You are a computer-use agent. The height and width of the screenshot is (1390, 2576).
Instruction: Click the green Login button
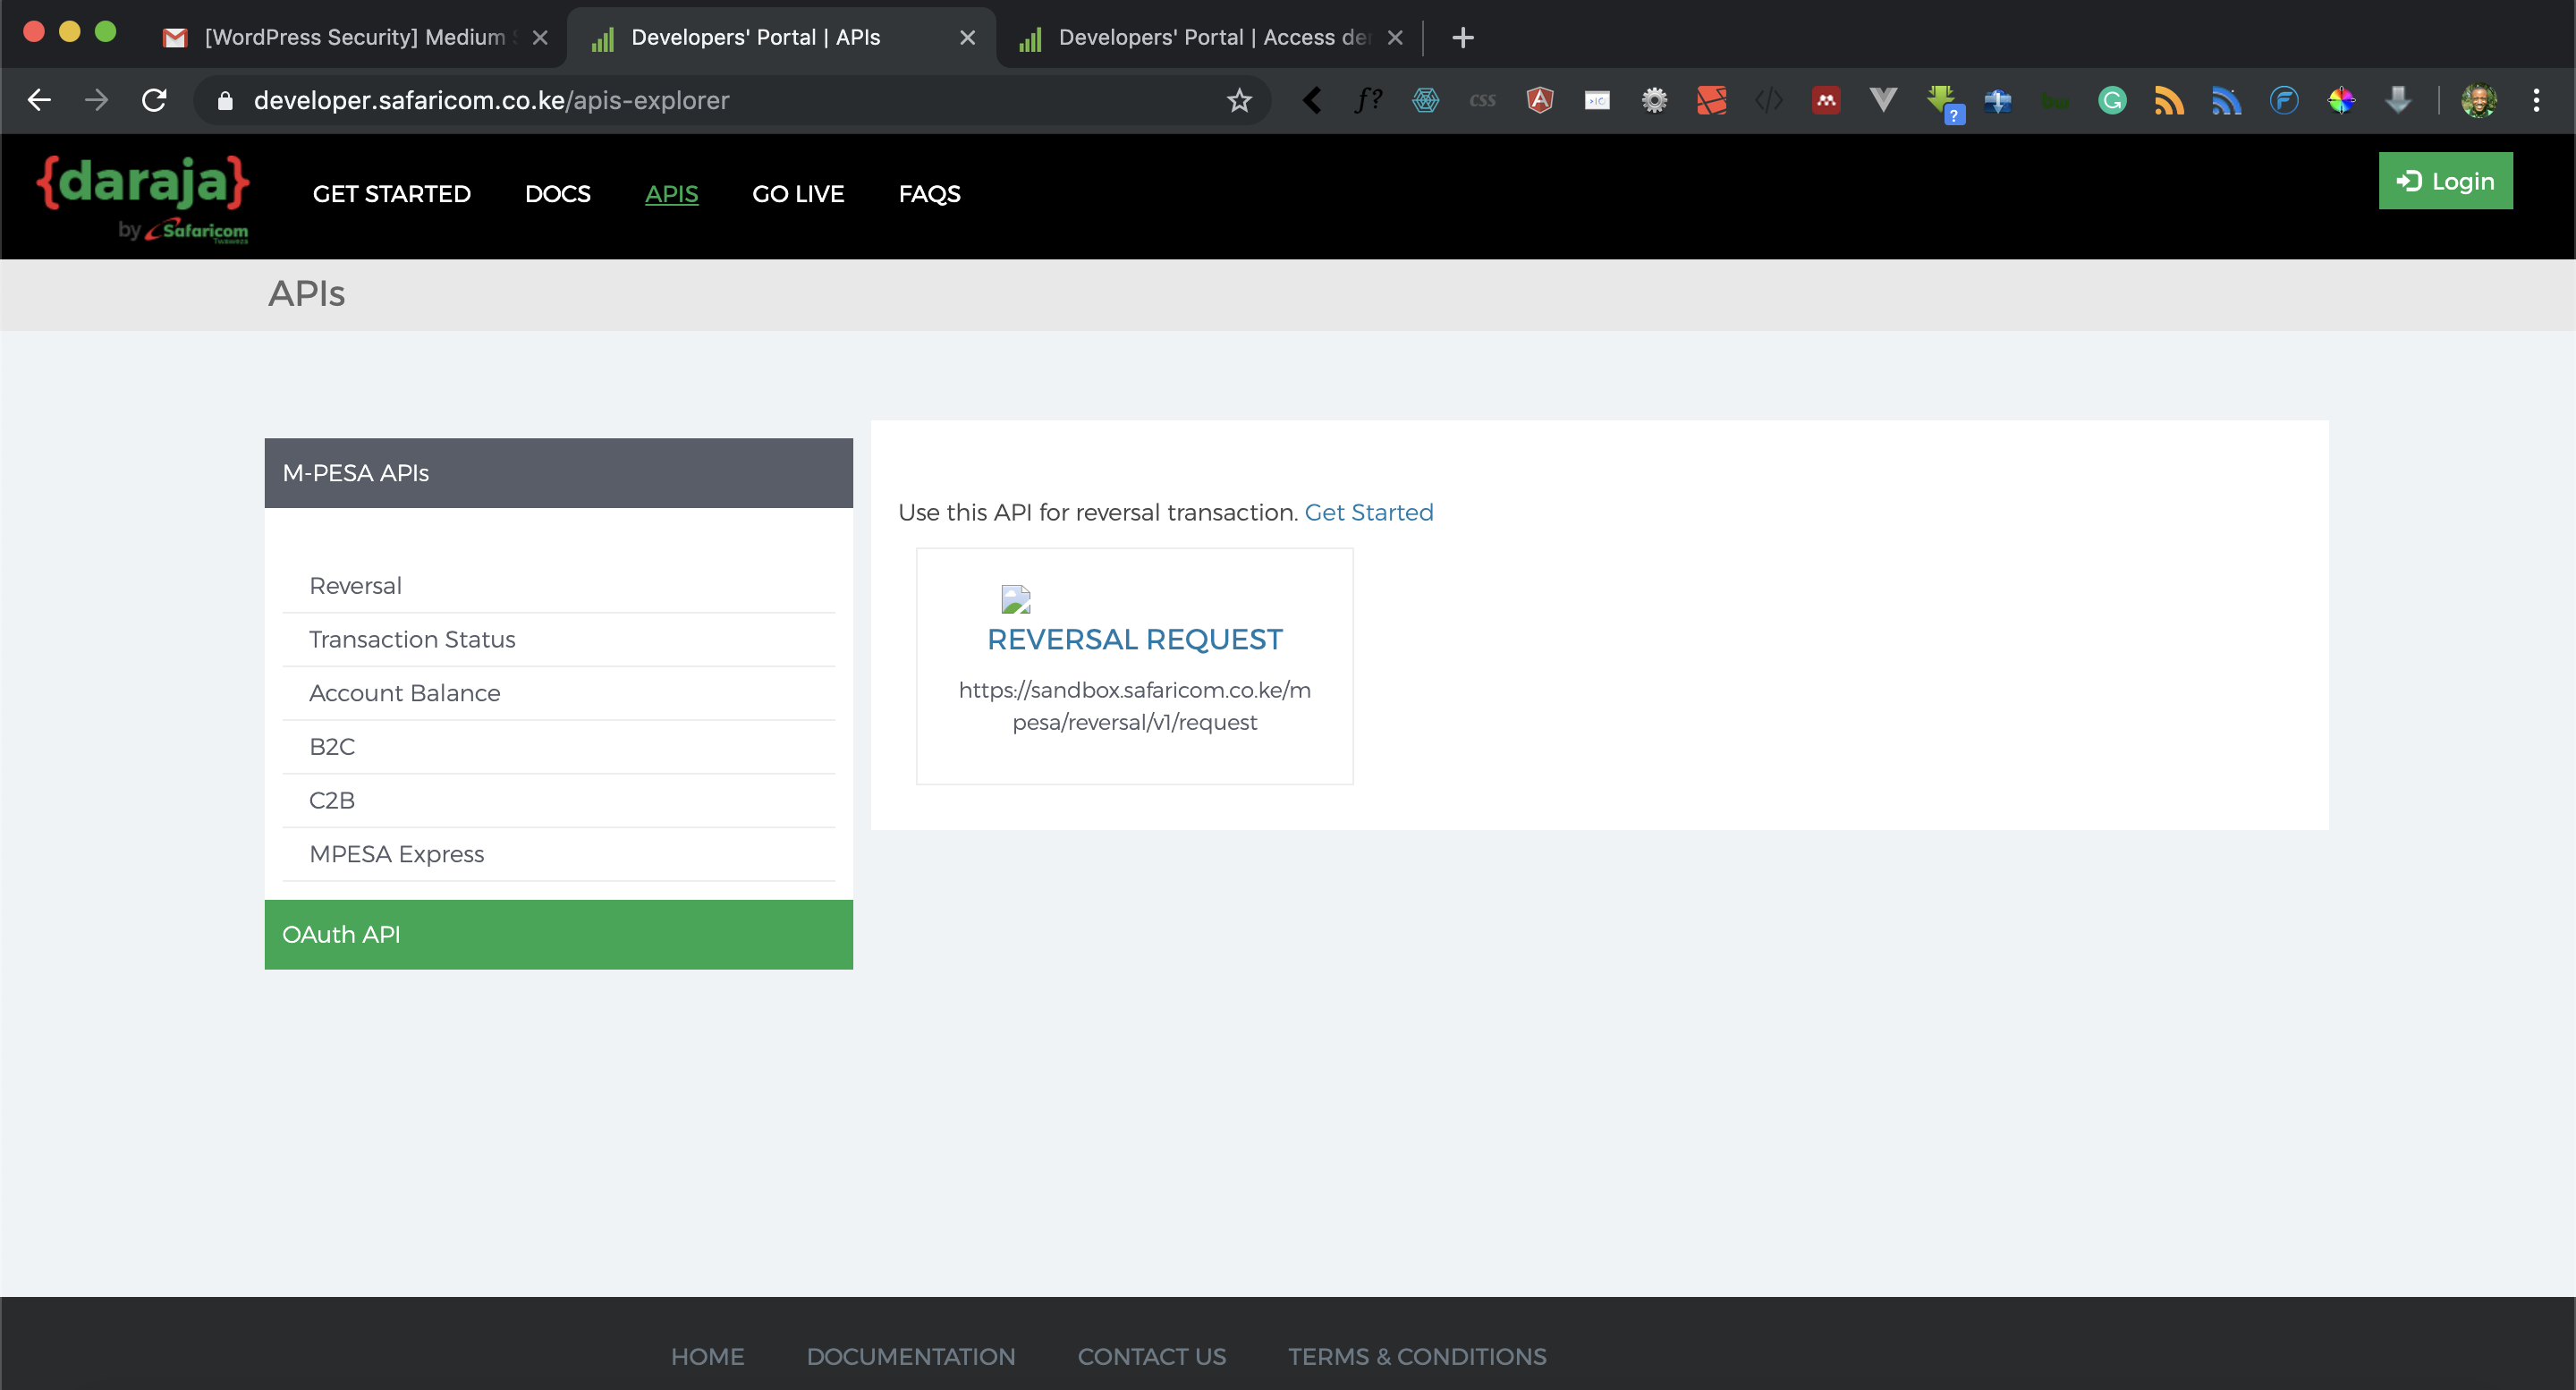pos(2445,181)
